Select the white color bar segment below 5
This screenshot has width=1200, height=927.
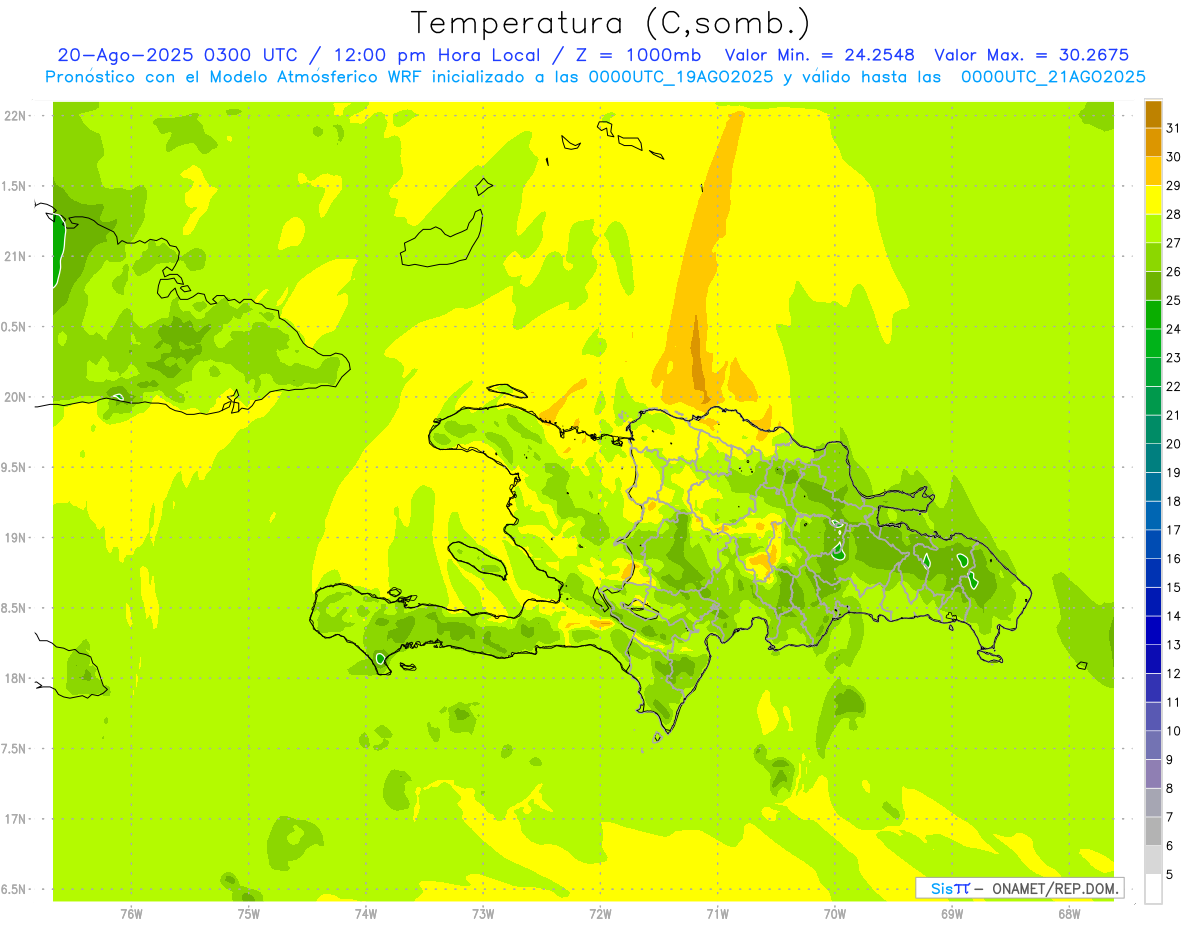point(1153,889)
